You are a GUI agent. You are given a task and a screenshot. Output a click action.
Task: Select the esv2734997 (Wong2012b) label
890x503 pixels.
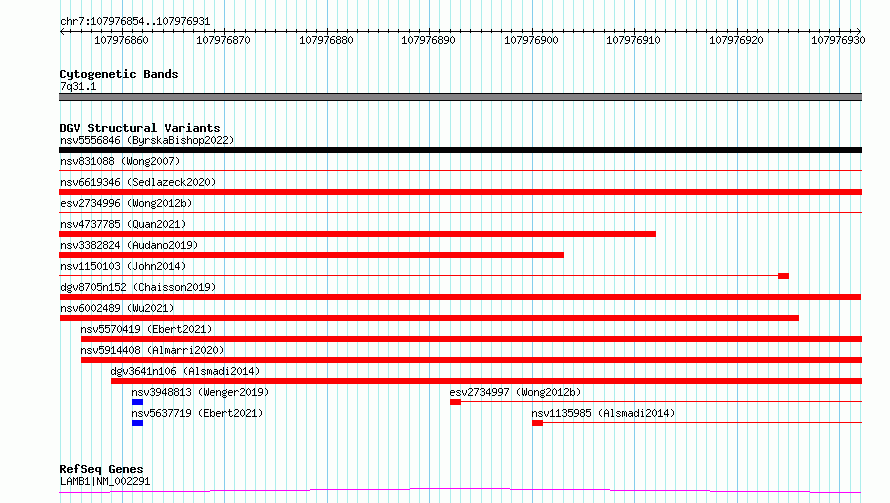pyautogui.click(x=515, y=392)
